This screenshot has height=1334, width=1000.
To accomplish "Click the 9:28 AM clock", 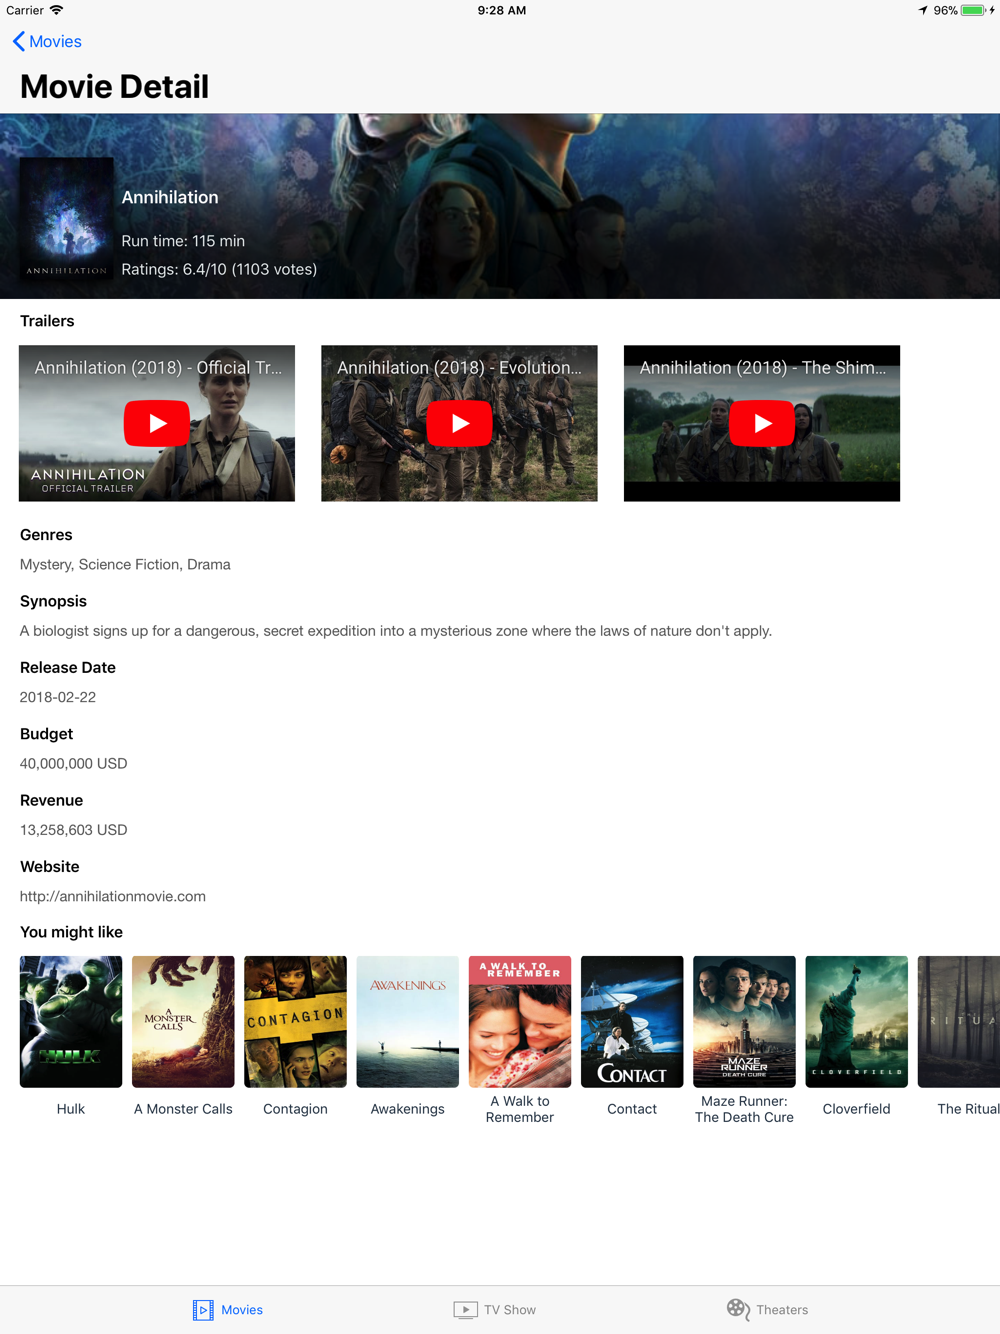I will (x=502, y=10).
